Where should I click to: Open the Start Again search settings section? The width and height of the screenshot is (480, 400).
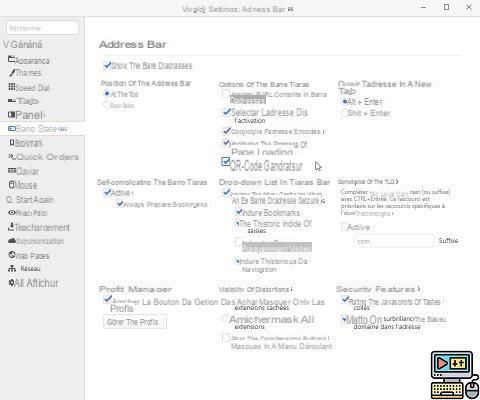(30, 200)
